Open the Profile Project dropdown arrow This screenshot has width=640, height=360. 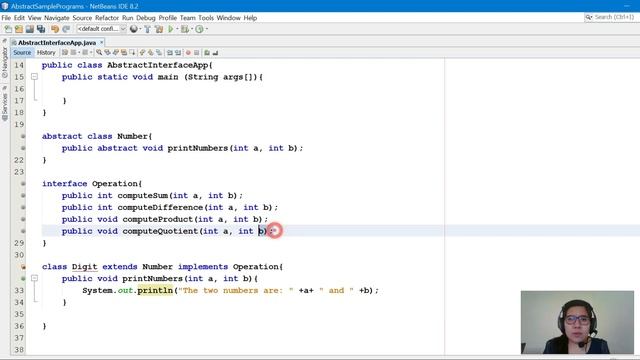coord(207,29)
